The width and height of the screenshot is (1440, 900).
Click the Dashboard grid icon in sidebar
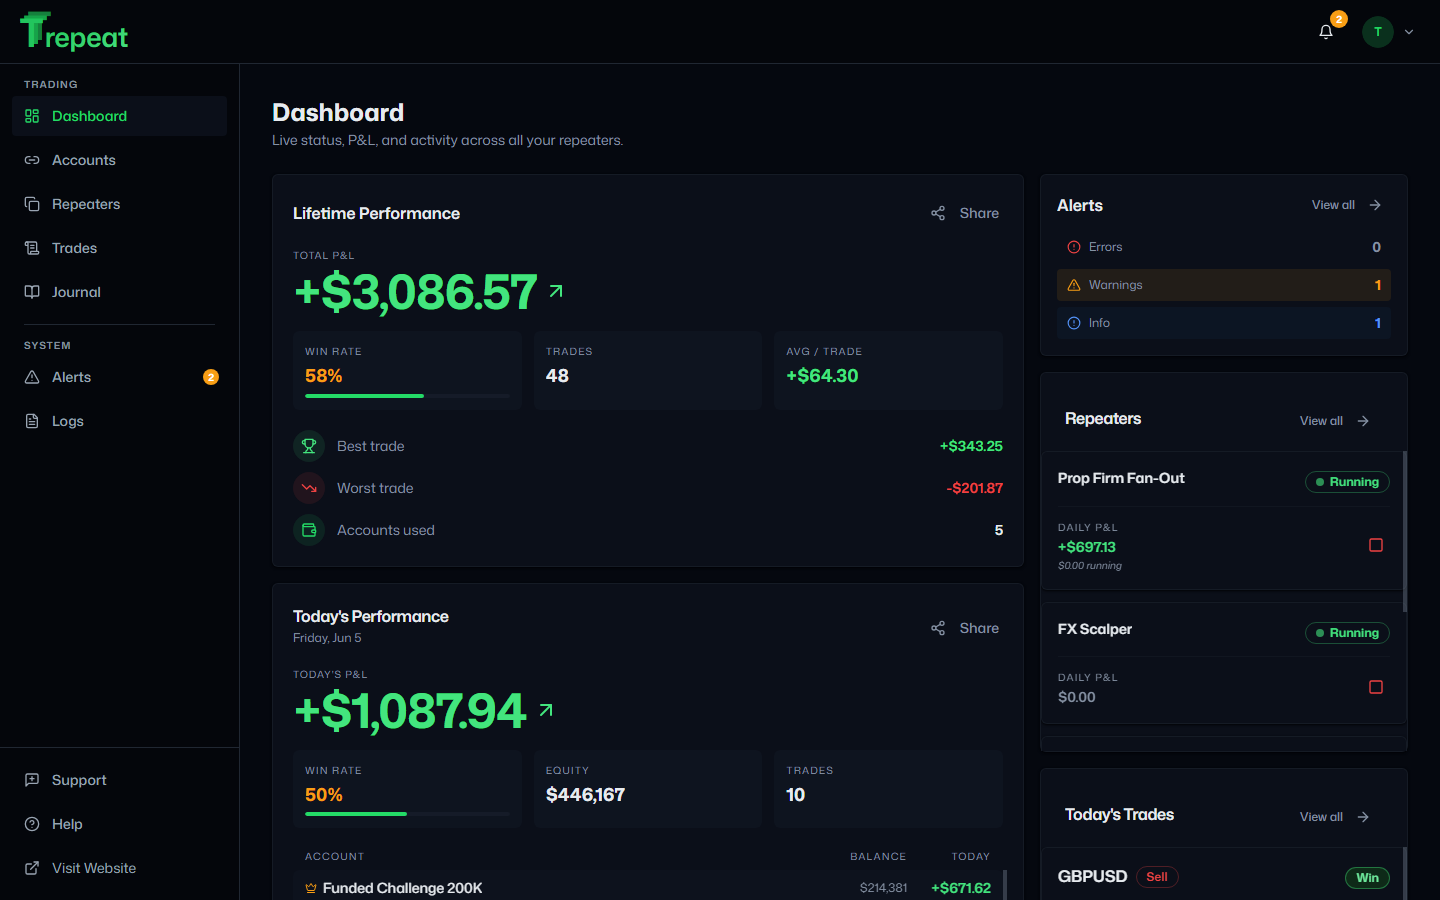coord(32,116)
